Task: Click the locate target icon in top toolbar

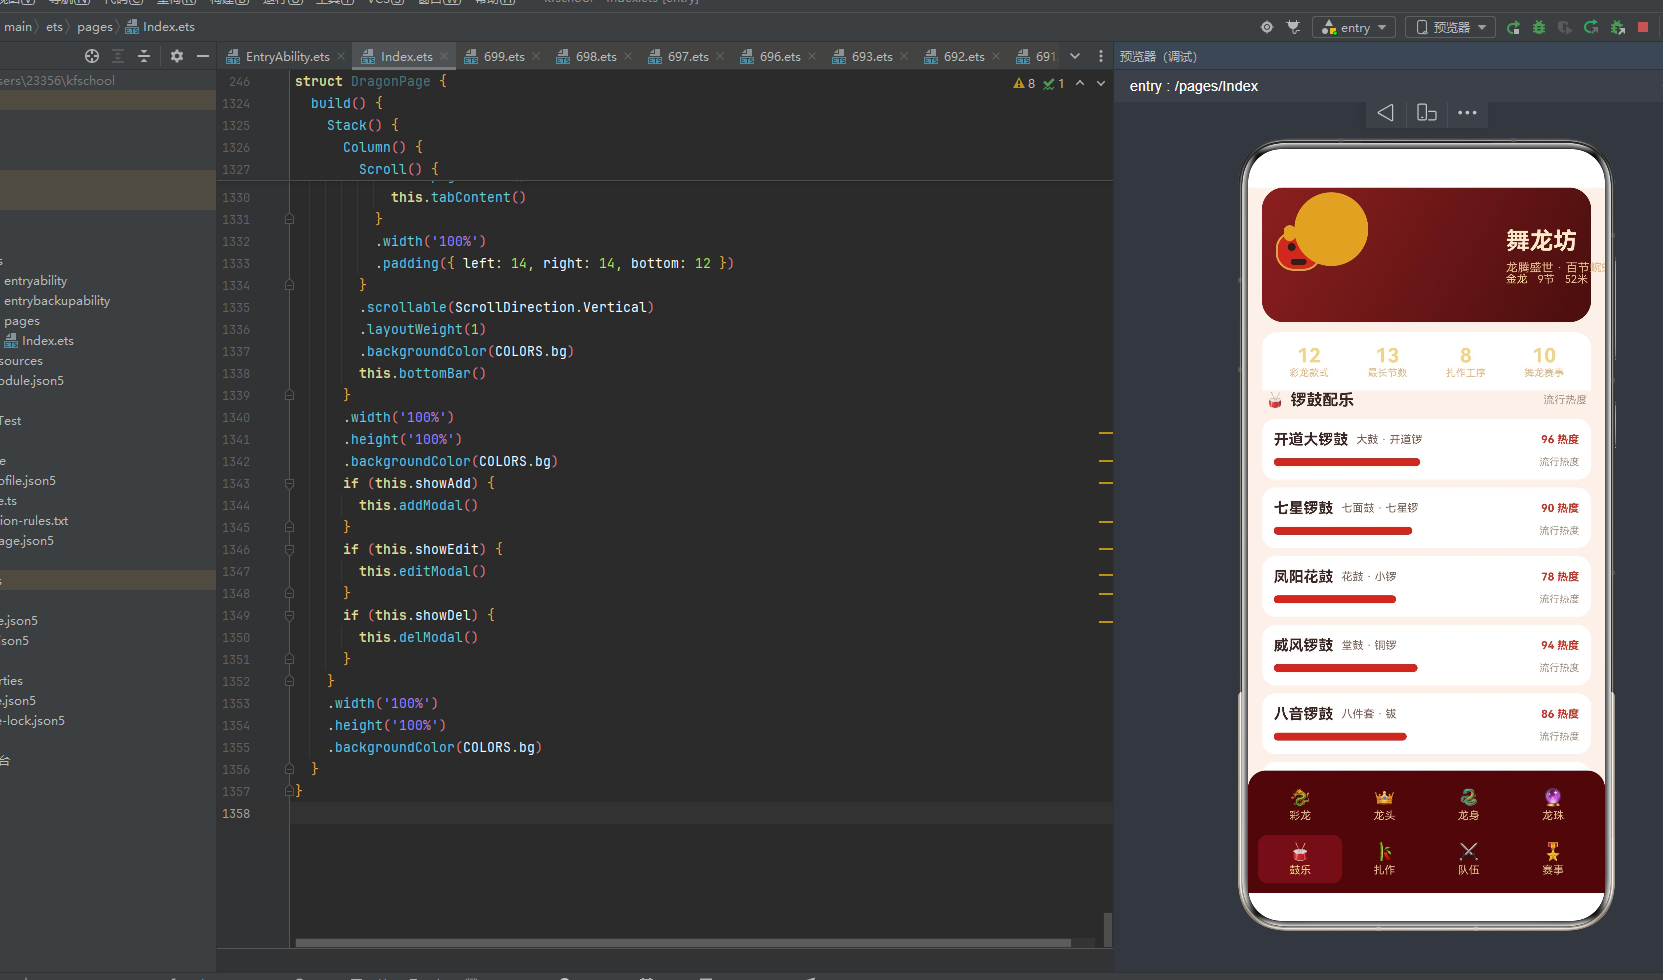Action: point(1267,27)
